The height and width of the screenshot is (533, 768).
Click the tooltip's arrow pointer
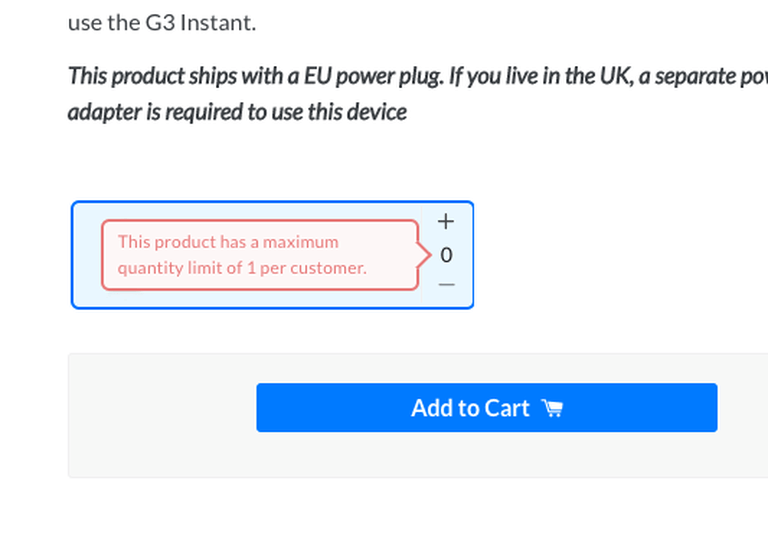(424, 255)
